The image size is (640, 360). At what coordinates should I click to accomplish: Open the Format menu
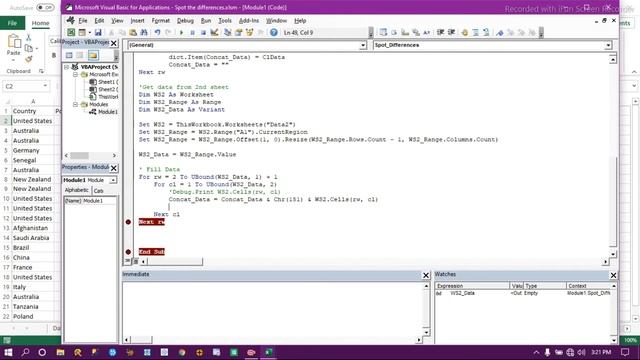pyautogui.click(x=160, y=20)
